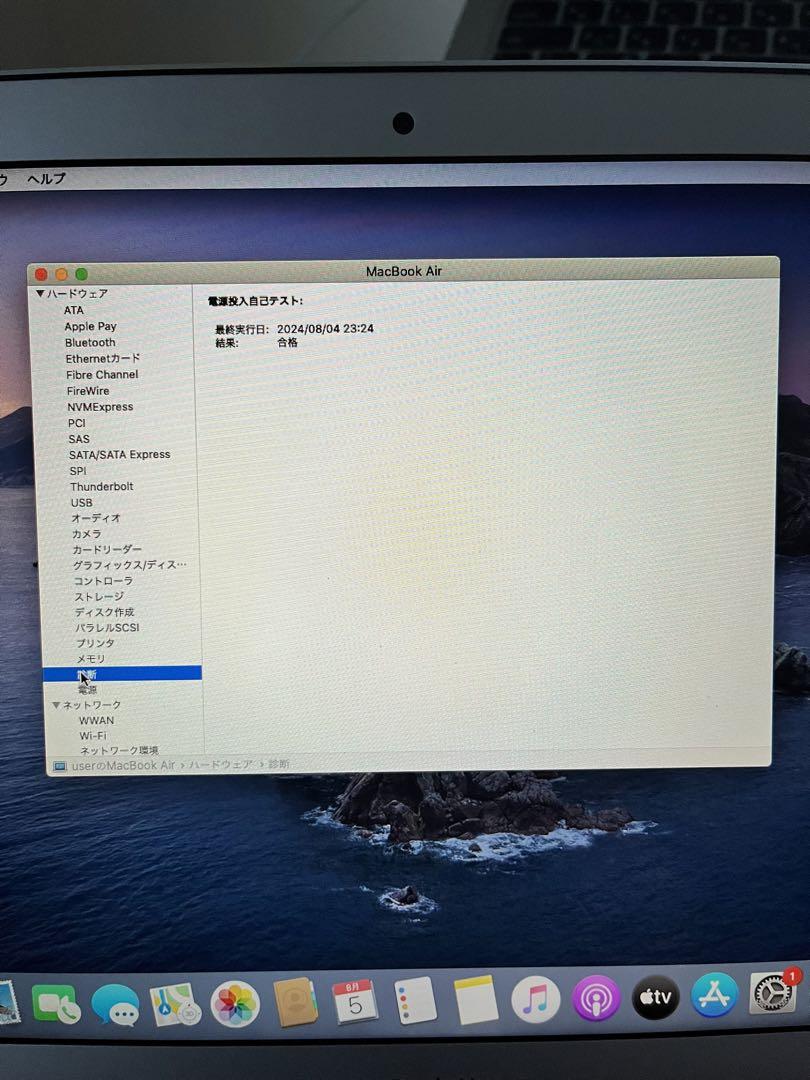Viewport: 810px width, 1080px height.
Task: Select パラレルSCSI in the sidebar
Action: (107, 627)
